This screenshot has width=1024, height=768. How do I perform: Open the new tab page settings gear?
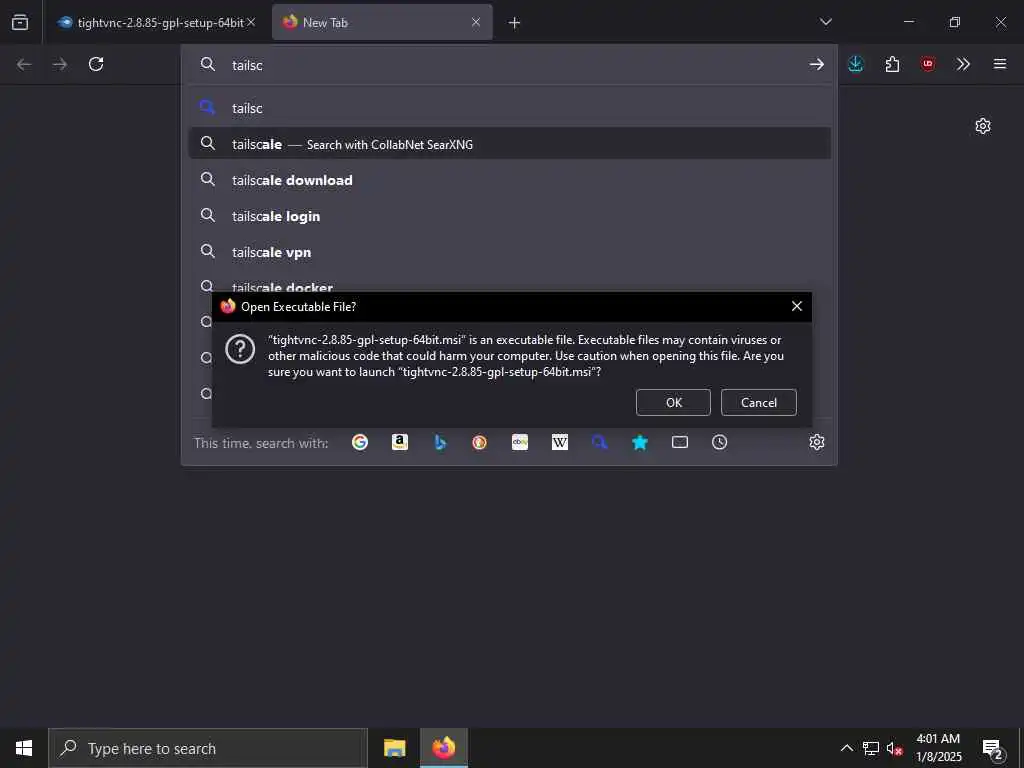(983, 126)
